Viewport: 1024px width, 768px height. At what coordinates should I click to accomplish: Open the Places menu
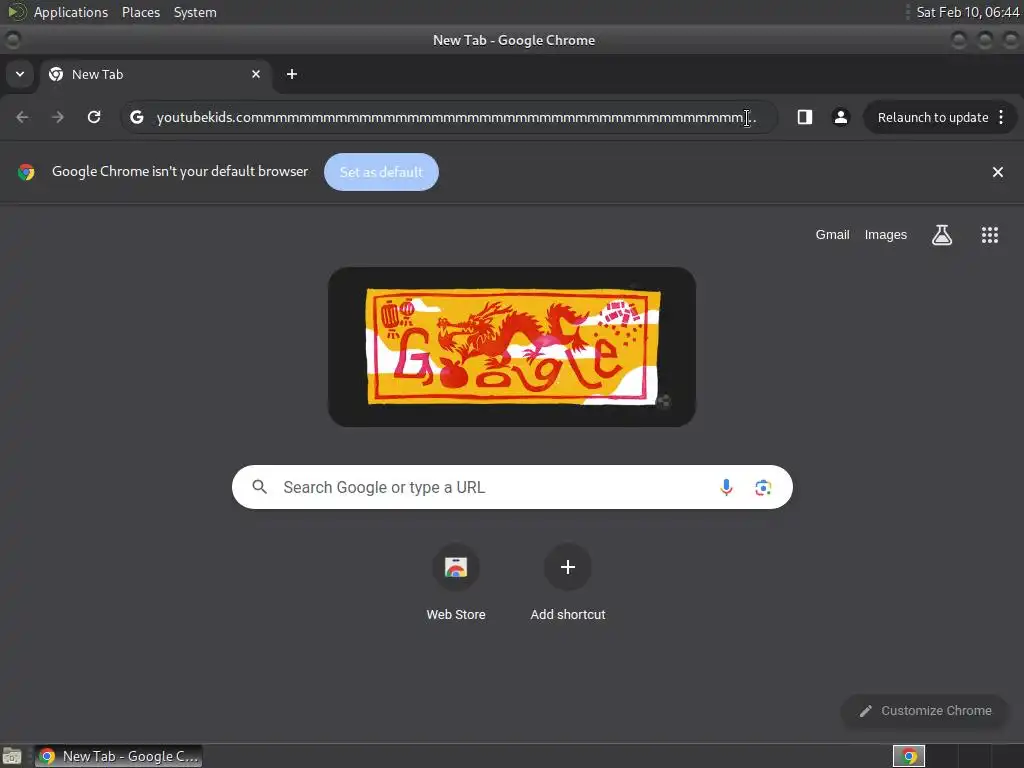(140, 12)
